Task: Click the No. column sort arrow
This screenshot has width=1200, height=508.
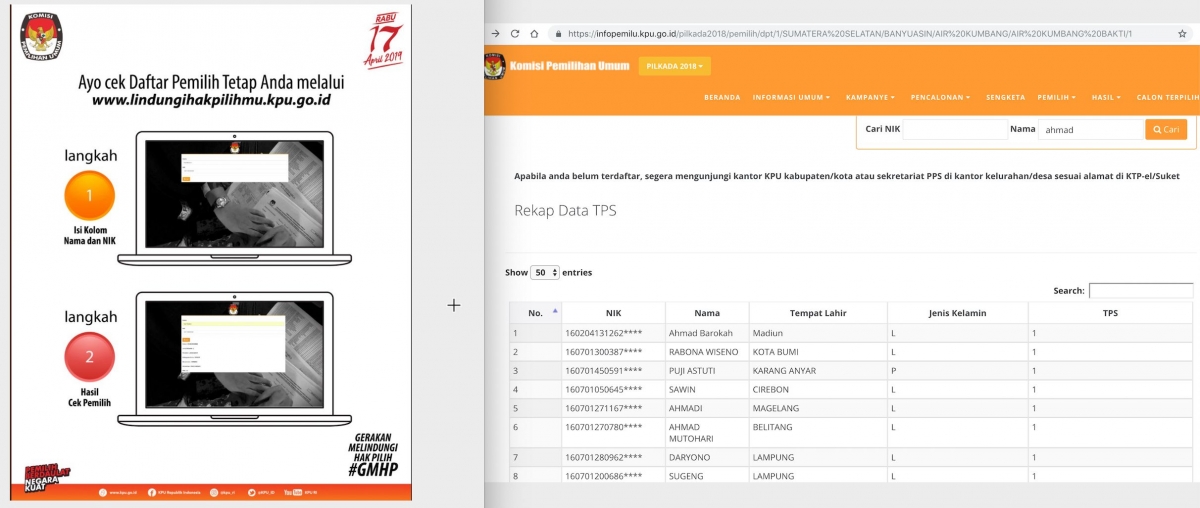Action: pyautogui.click(x=553, y=312)
